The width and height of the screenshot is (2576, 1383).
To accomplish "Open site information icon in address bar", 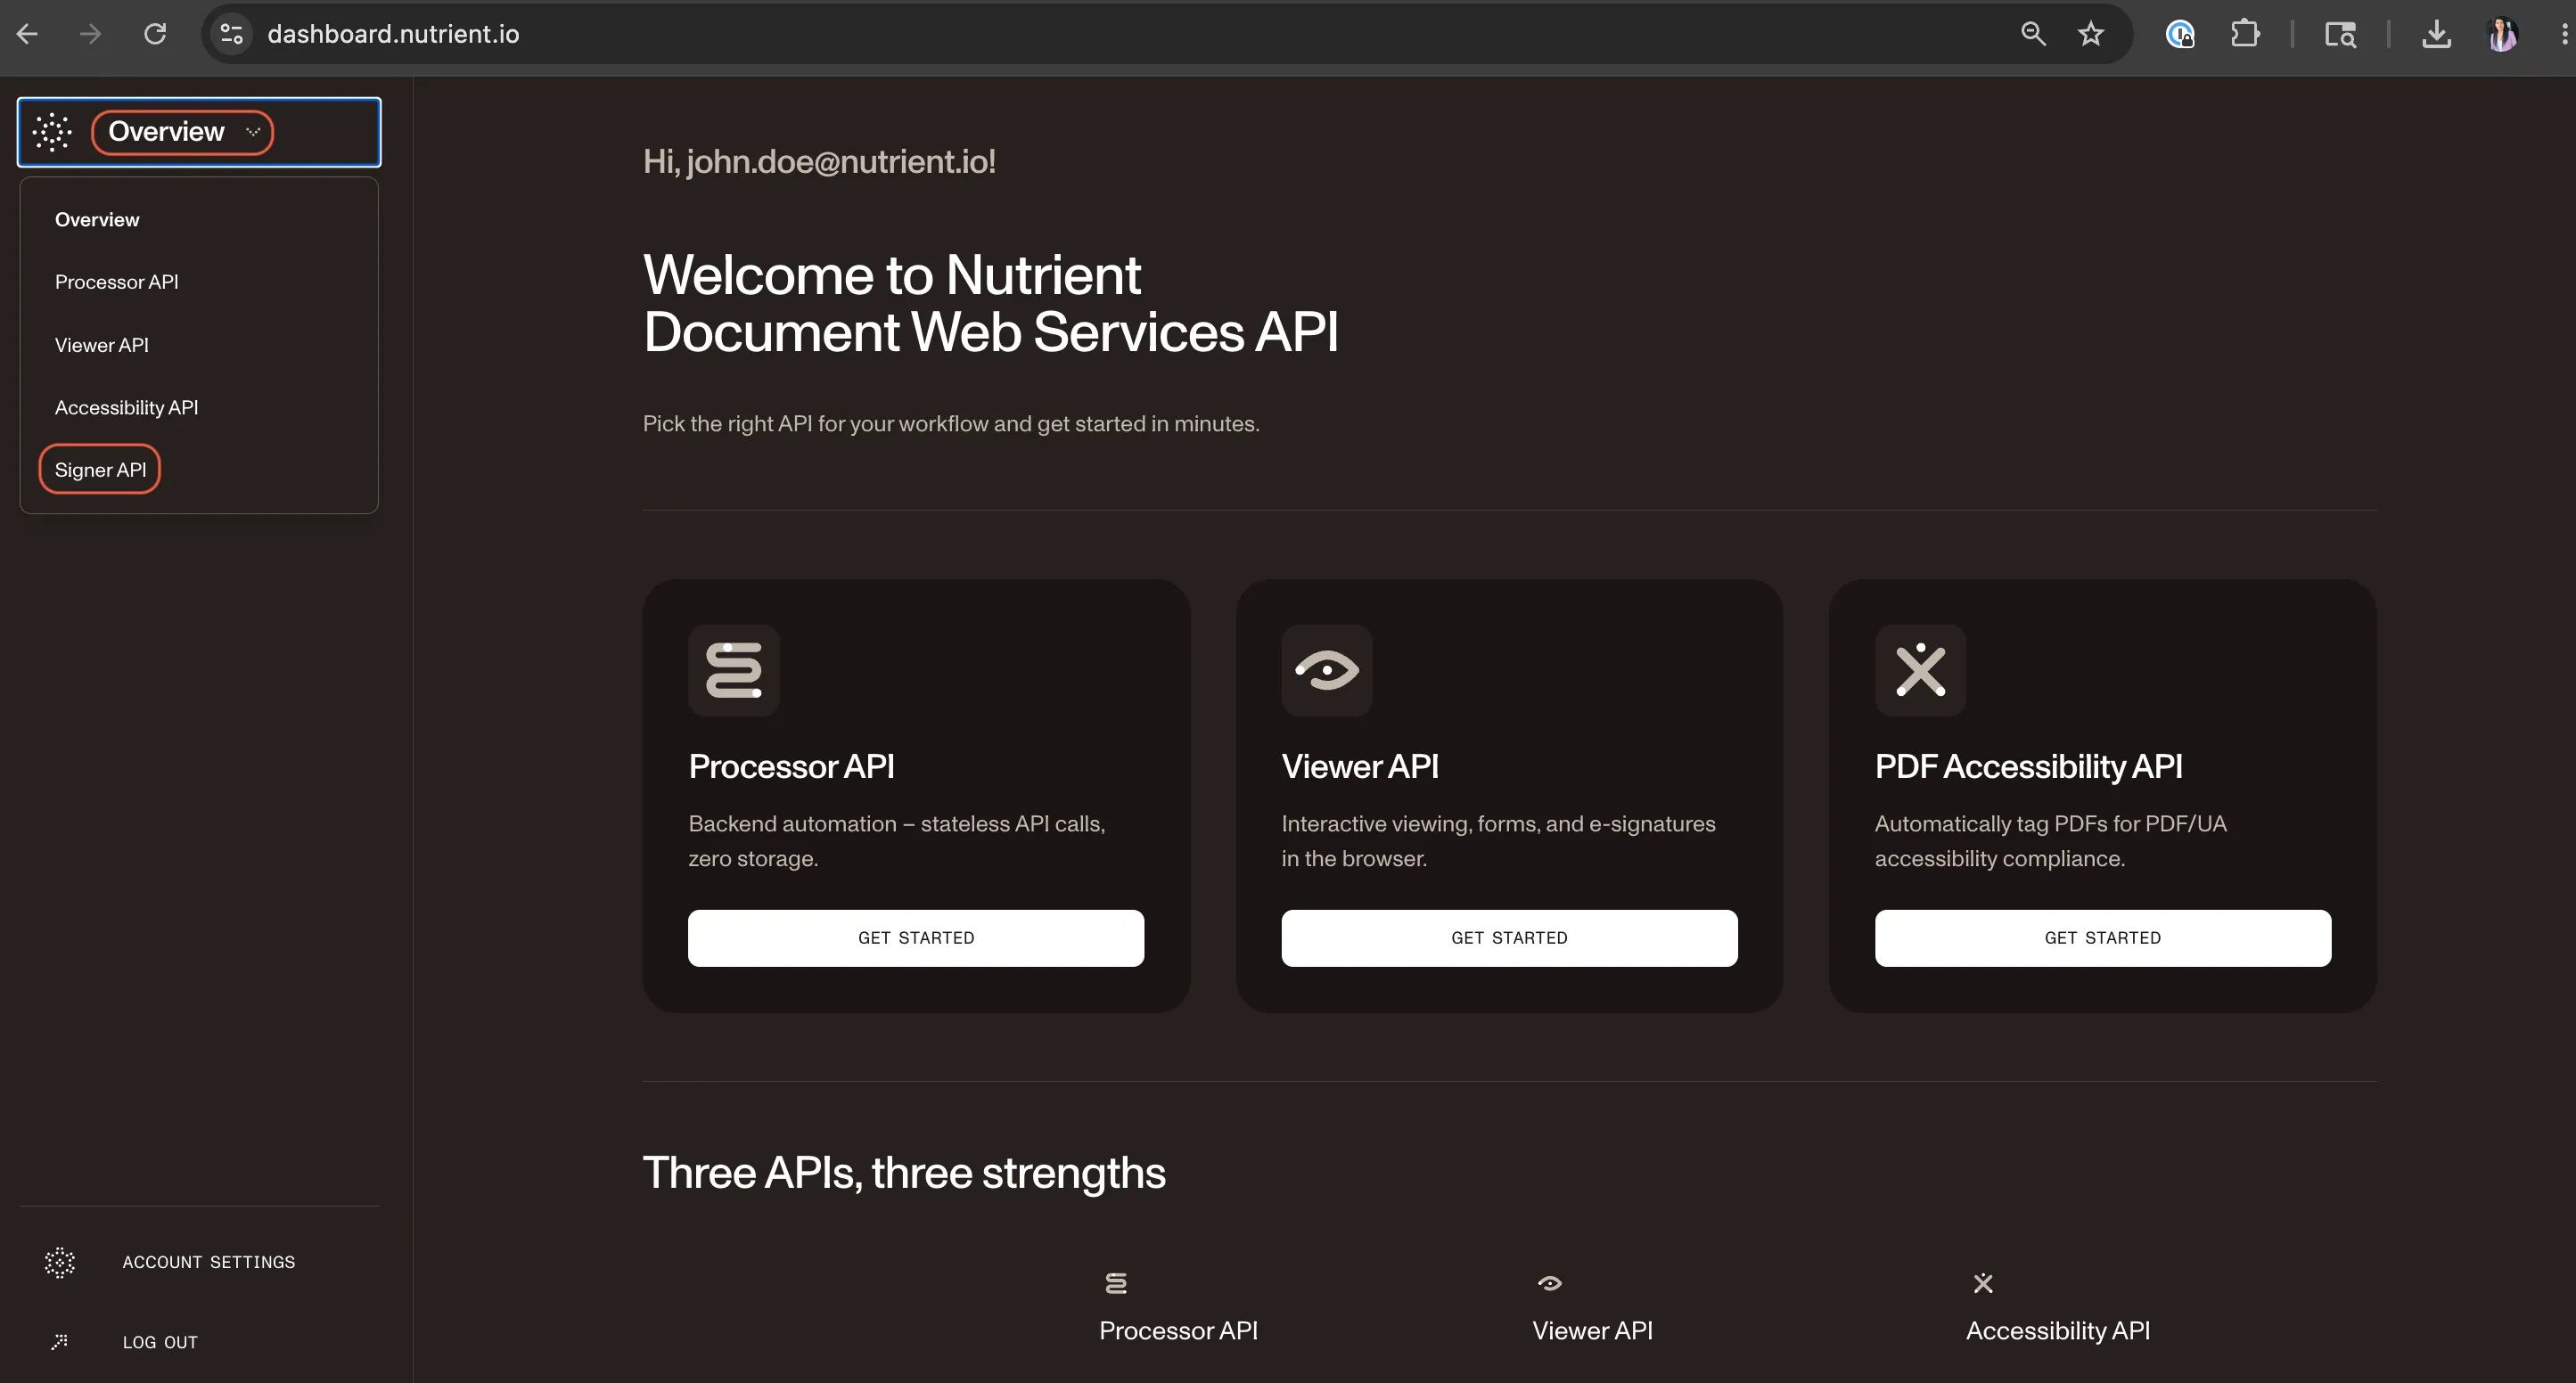I will 232,34.
